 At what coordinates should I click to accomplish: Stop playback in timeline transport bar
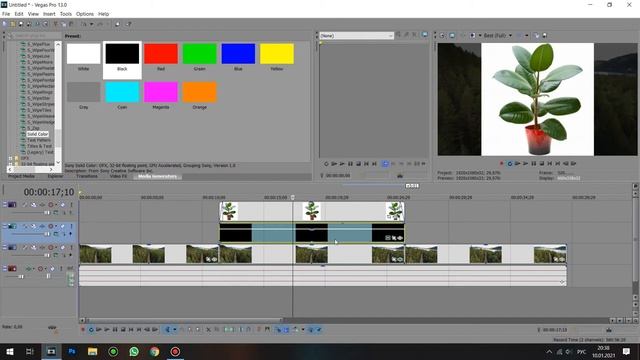123,329
